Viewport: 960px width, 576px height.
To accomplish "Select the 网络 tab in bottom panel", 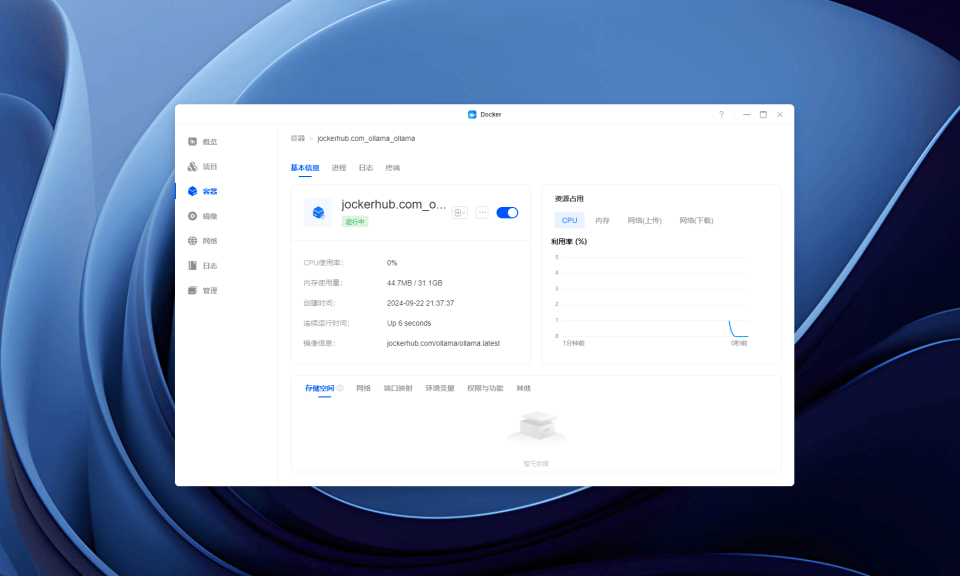I will click(364, 388).
